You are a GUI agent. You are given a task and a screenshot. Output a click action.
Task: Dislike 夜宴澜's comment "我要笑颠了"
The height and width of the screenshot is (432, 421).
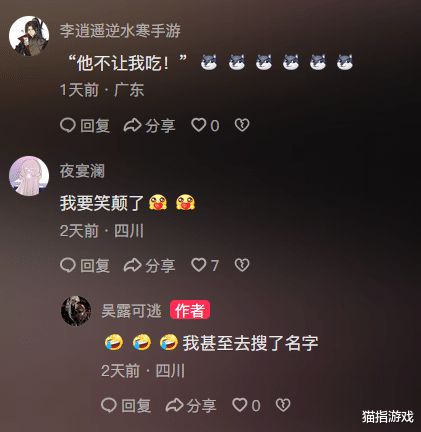click(242, 265)
